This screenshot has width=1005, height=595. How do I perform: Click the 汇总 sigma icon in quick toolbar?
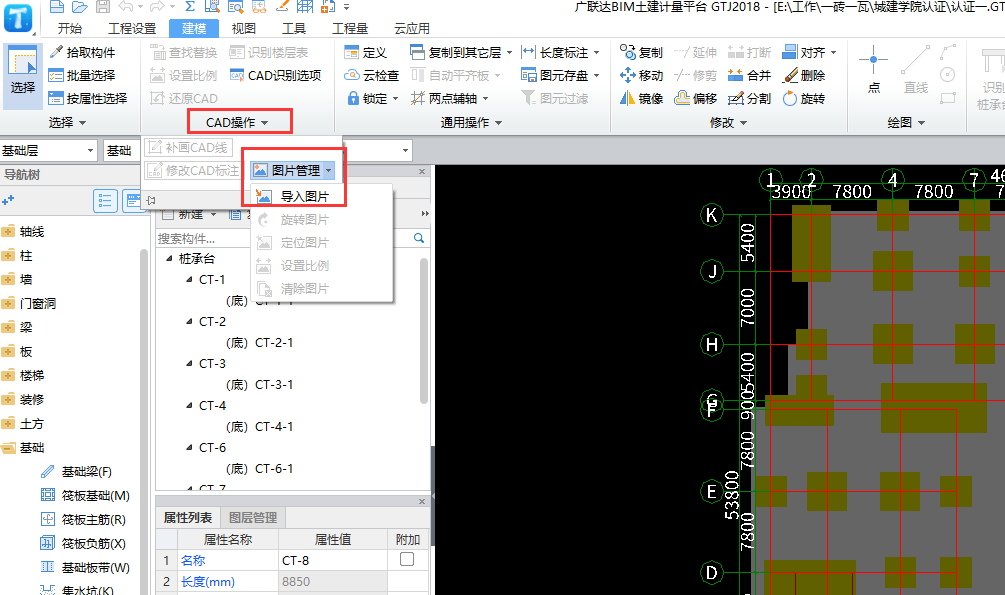(190, 6)
